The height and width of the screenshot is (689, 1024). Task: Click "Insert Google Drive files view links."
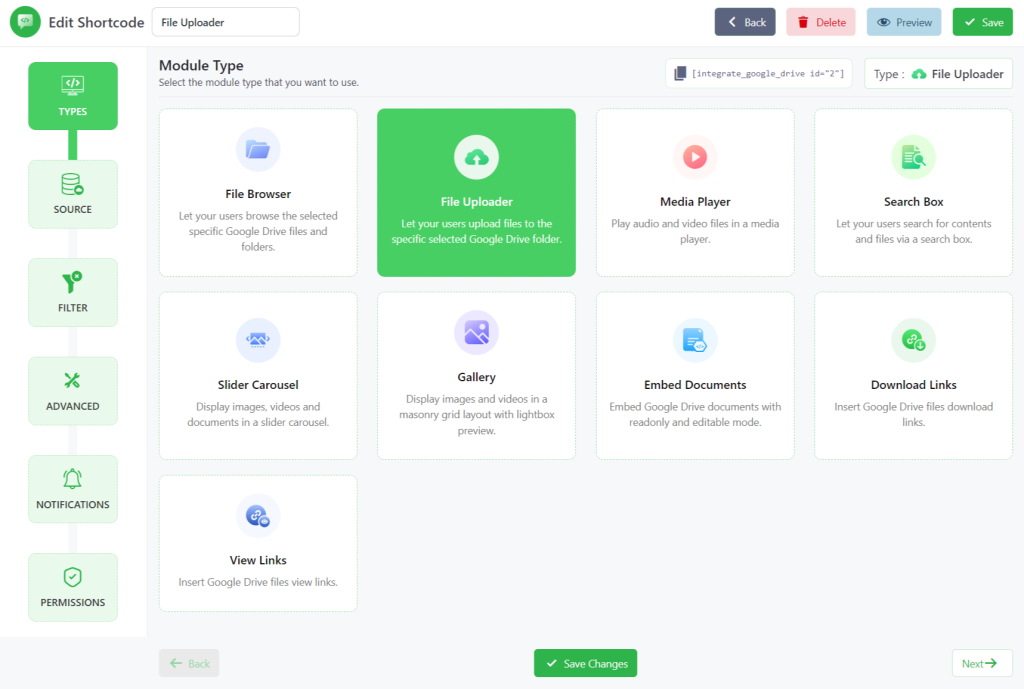258,582
